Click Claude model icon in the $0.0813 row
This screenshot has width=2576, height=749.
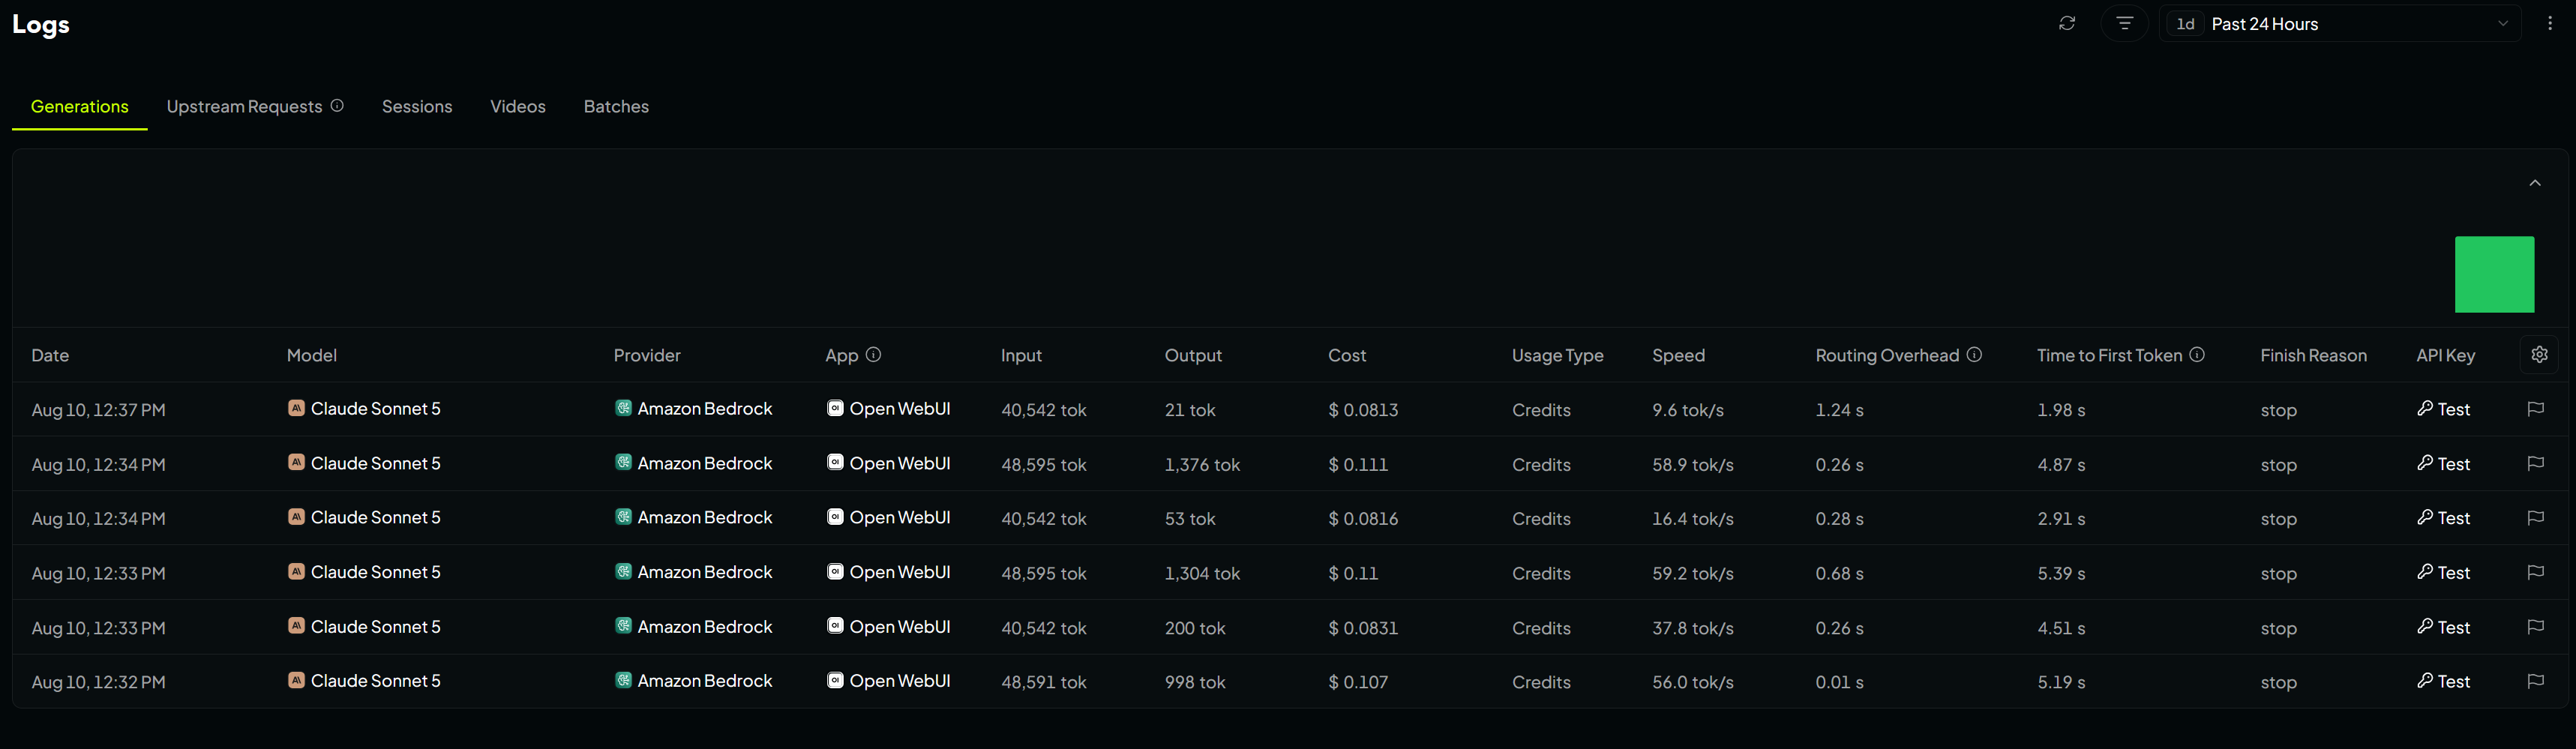(x=296, y=408)
